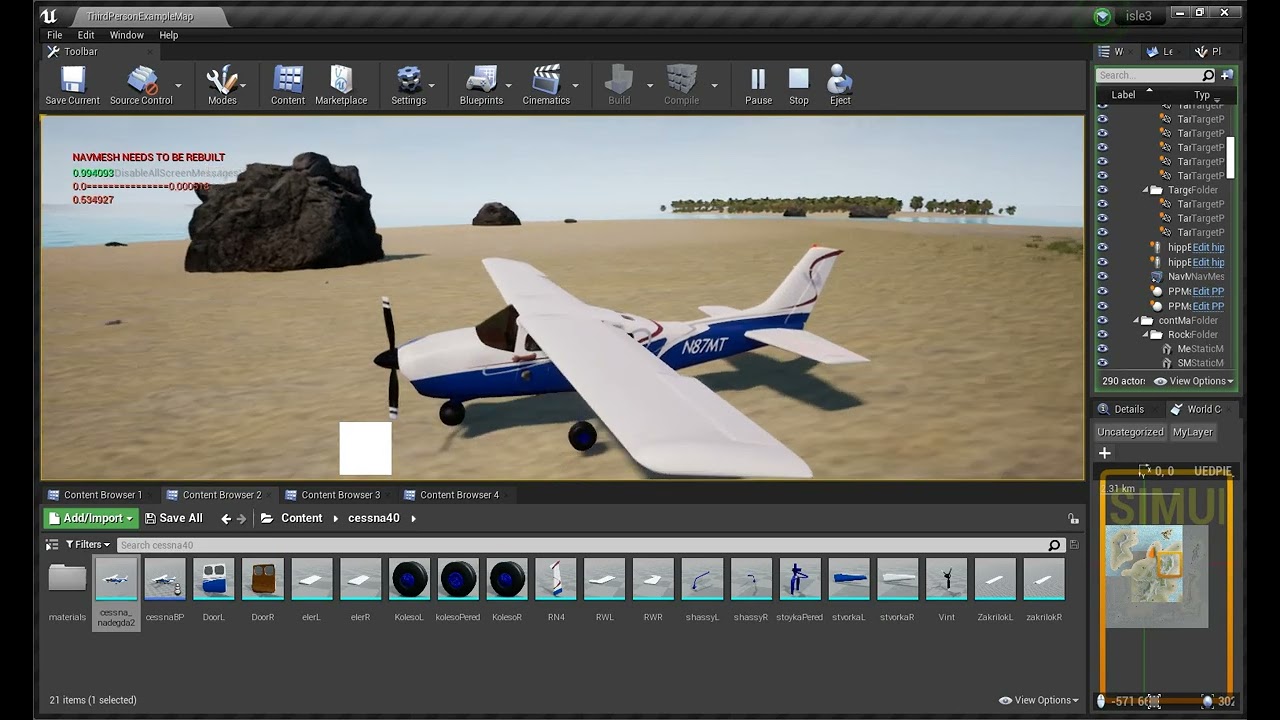This screenshot has height=720, width=1280.
Task: Click the Save All button
Action: (173, 518)
